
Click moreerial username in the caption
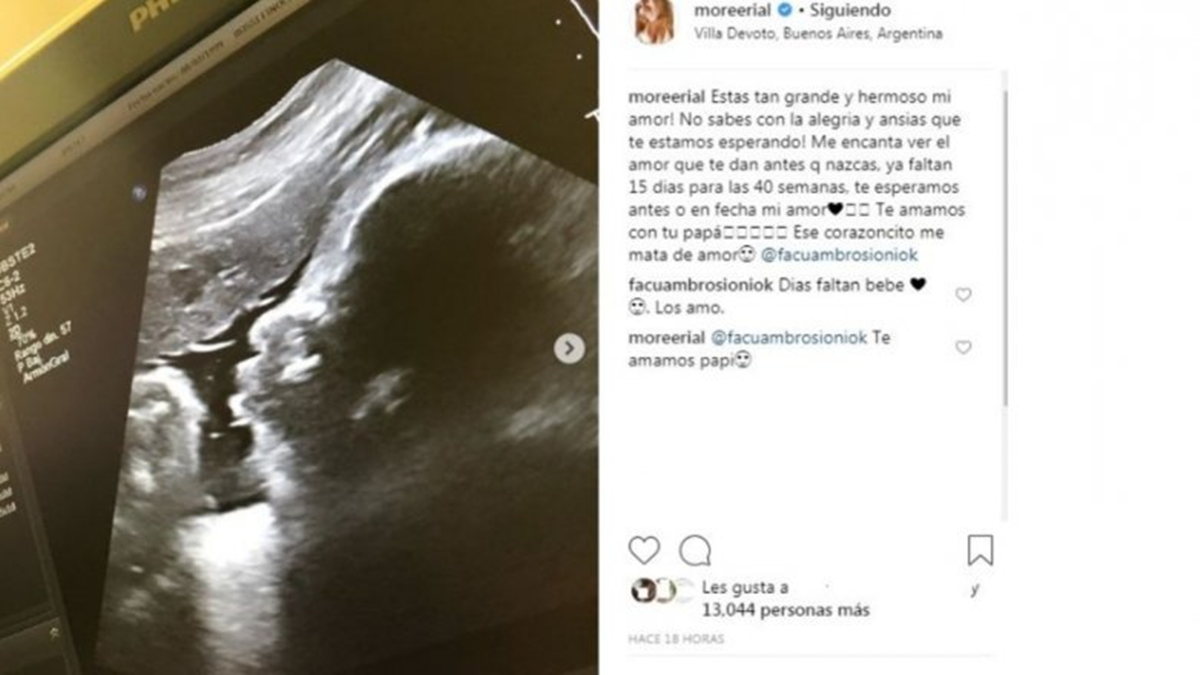(x=667, y=98)
